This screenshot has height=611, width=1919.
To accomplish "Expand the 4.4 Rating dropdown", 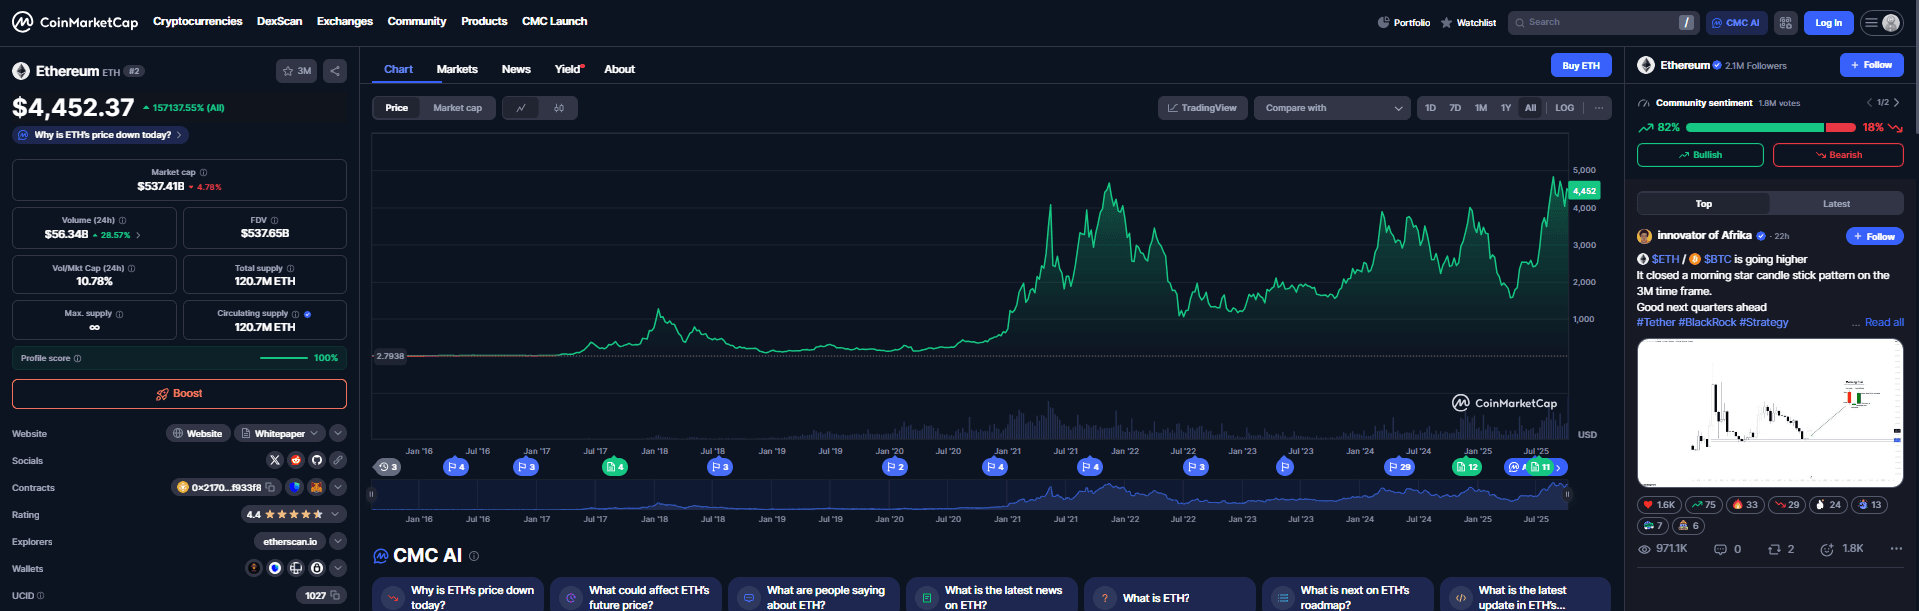I will [x=294, y=514].
